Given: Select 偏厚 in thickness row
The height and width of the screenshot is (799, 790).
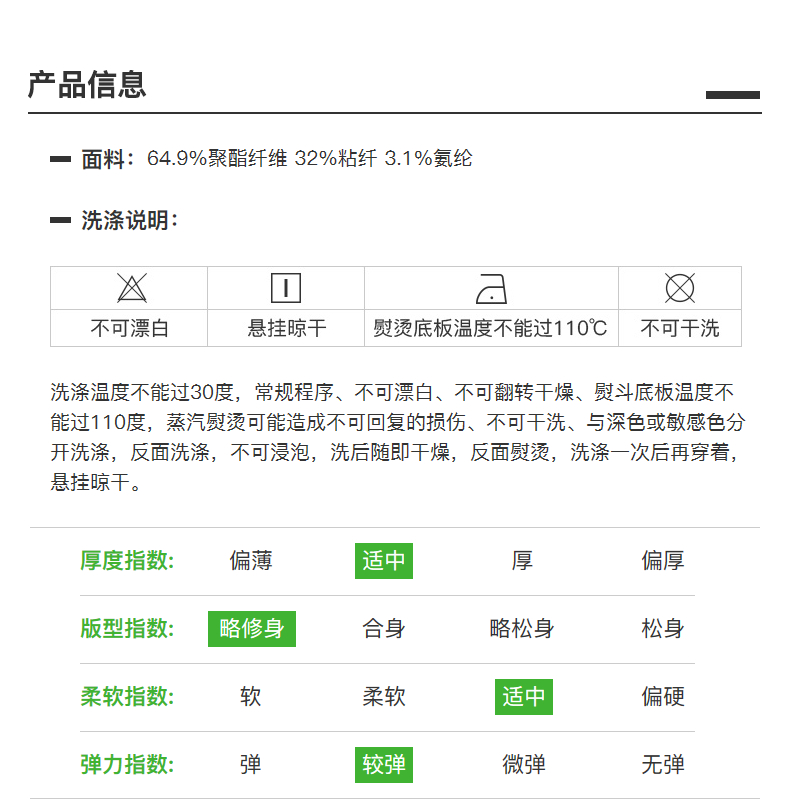Looking at the screenshot, I should [663, 561].
